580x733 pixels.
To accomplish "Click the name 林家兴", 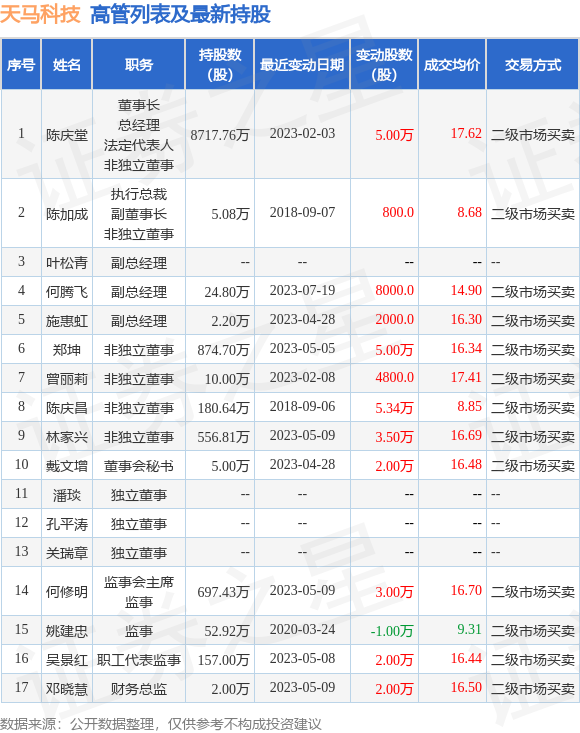I will (67, 437).
